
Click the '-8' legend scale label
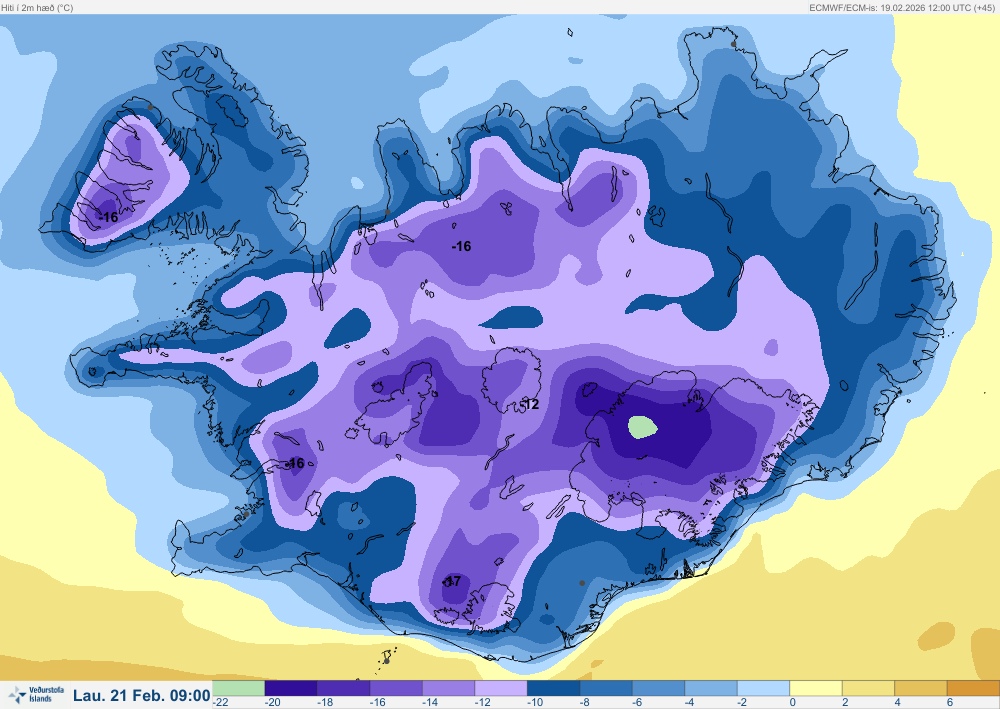tap(585, 703)
